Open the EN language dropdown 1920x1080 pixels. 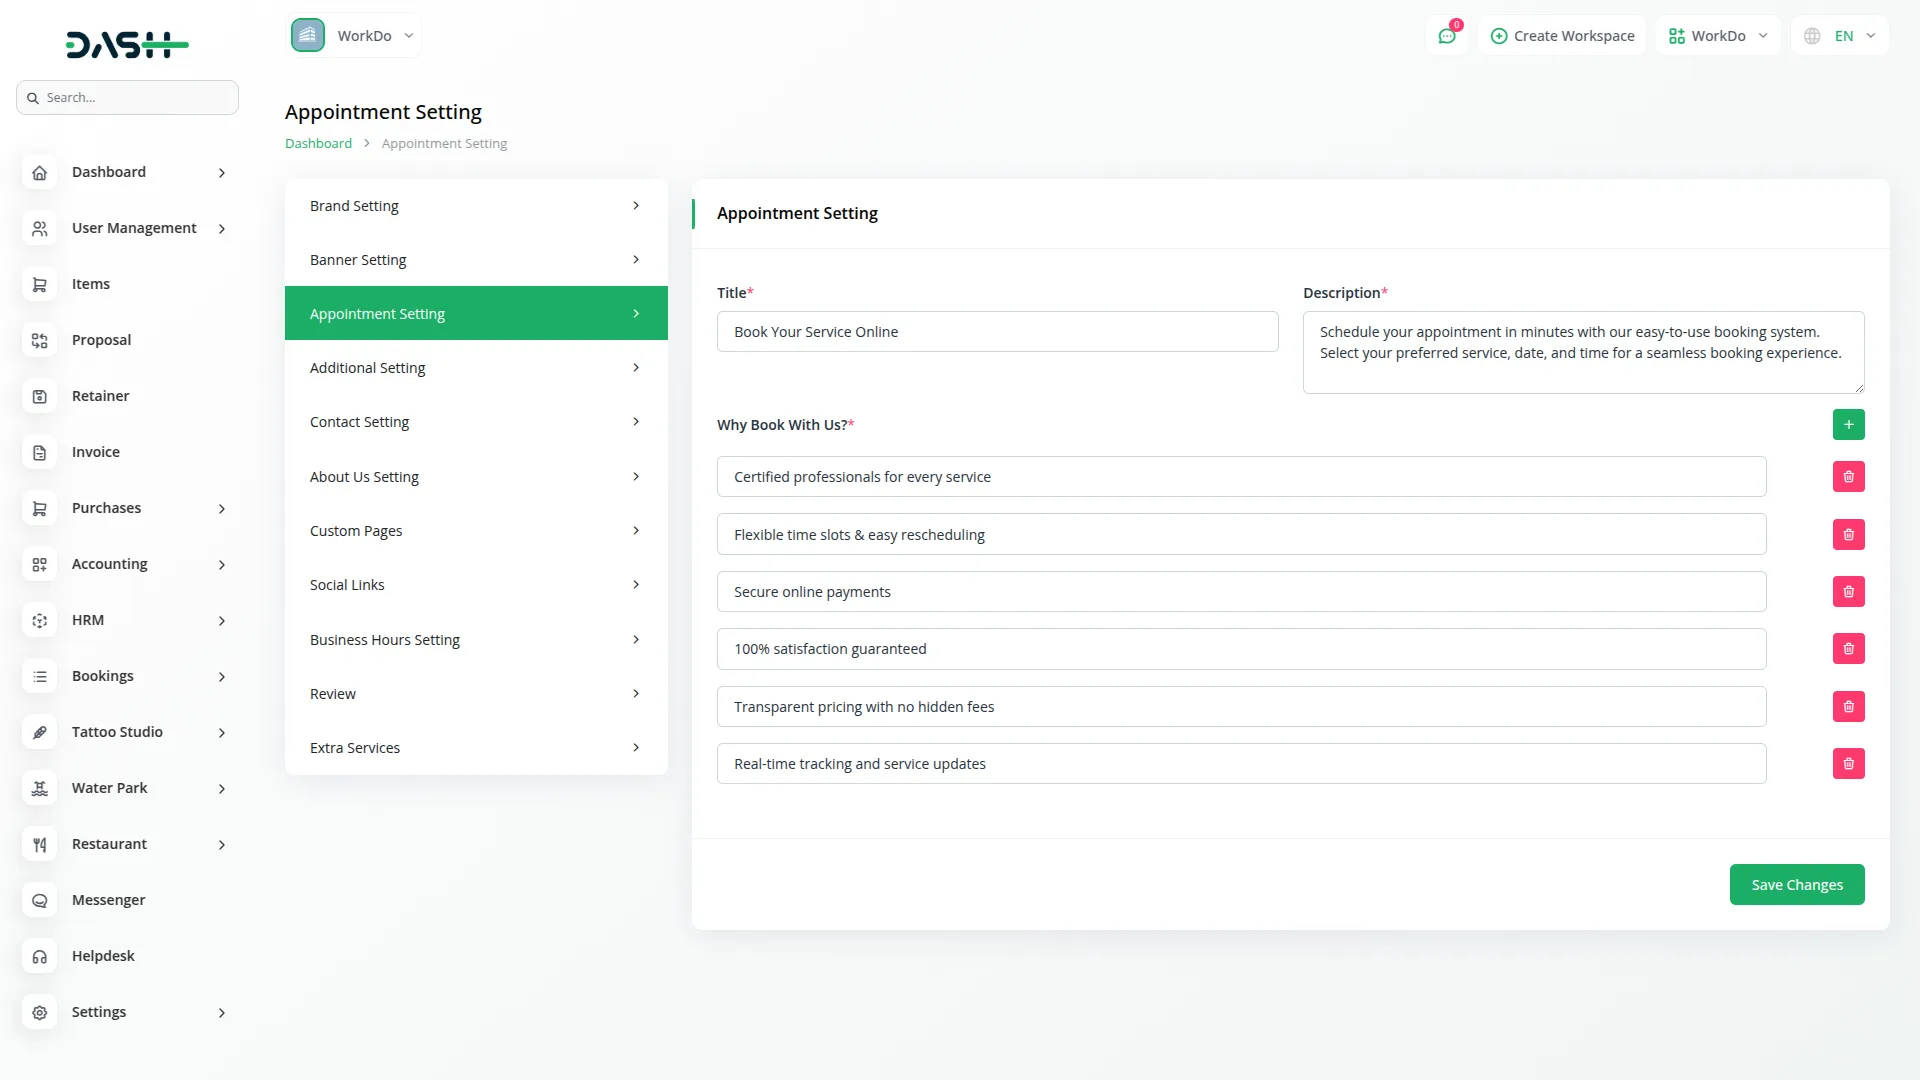(x=1841, y=36)
